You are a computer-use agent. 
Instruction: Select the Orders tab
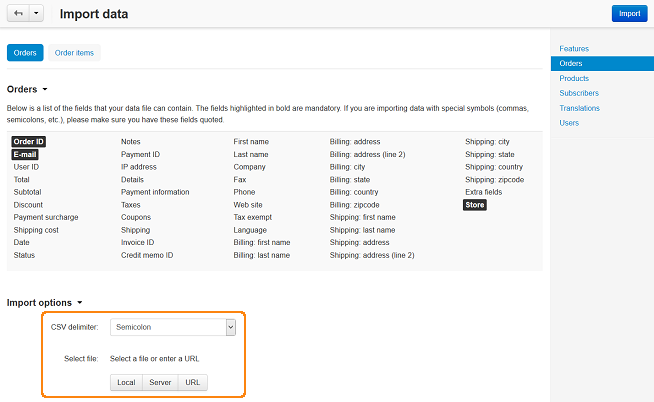tap(25, 53)
